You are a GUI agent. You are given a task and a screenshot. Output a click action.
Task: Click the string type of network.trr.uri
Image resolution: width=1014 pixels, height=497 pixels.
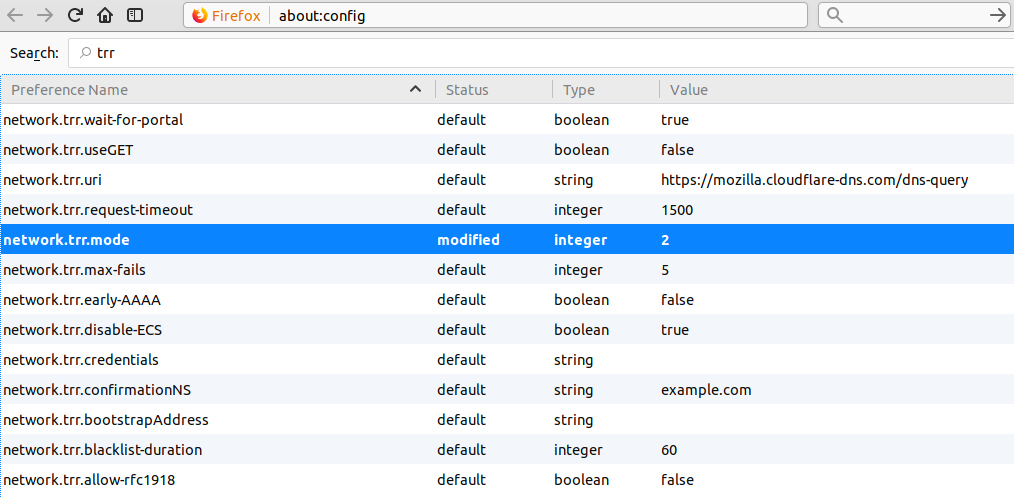pos(573,180)
